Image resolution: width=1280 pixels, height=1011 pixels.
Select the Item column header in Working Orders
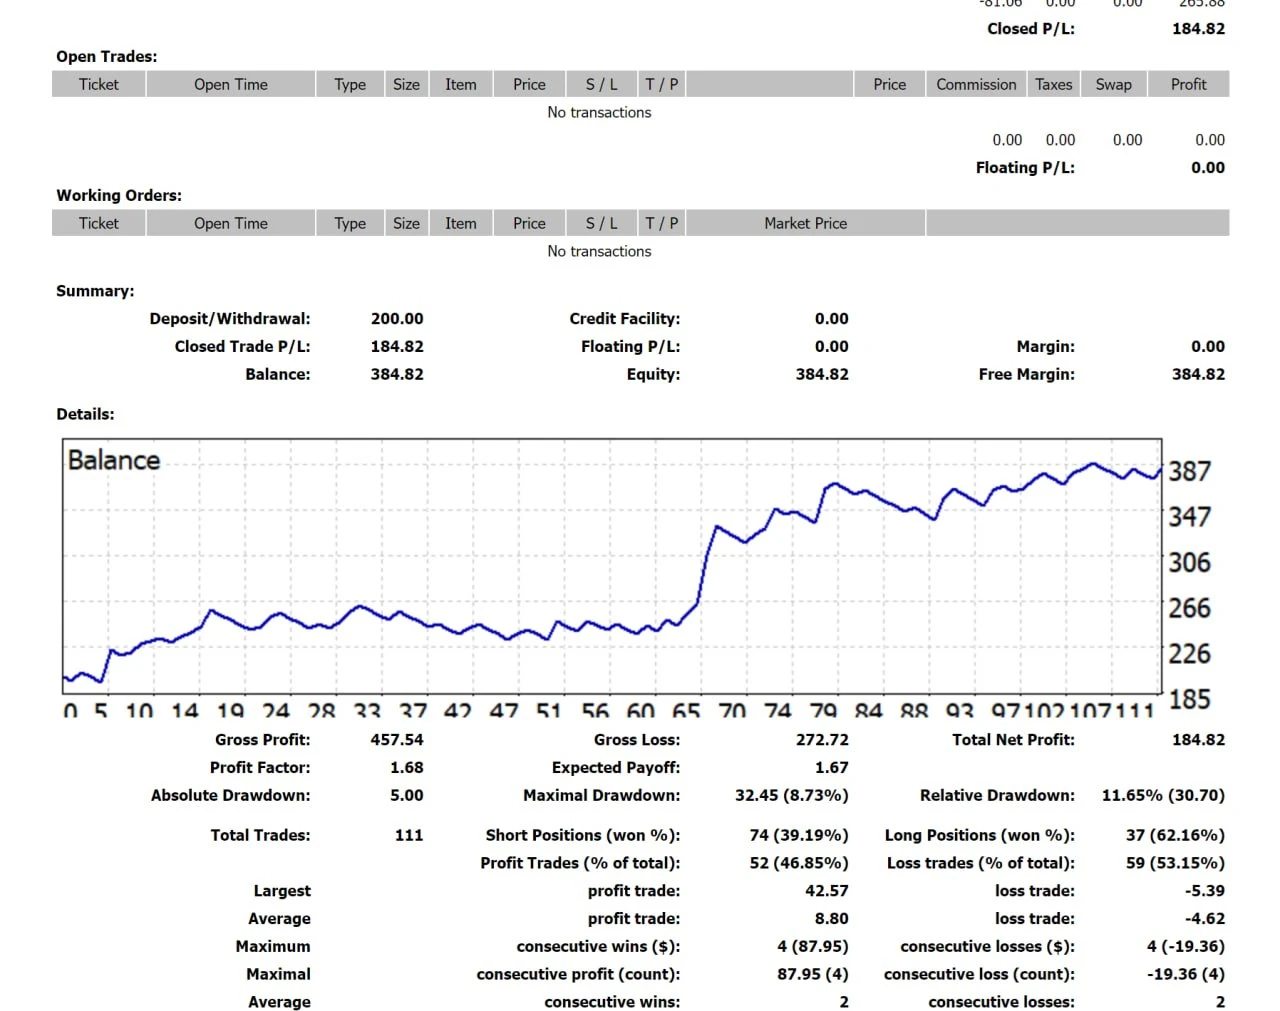pyautogui.click(x=460, y=223)
